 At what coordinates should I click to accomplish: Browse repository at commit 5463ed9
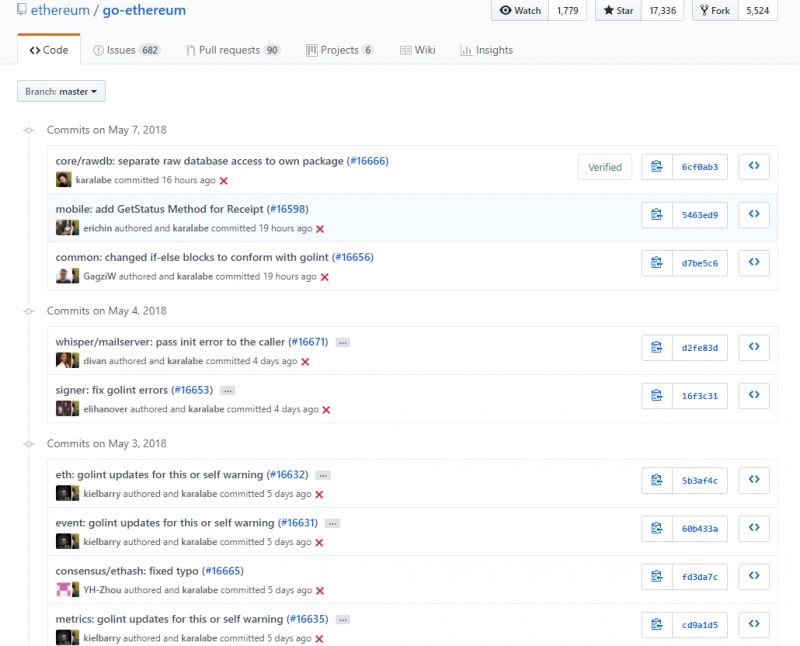pos(754,214)
